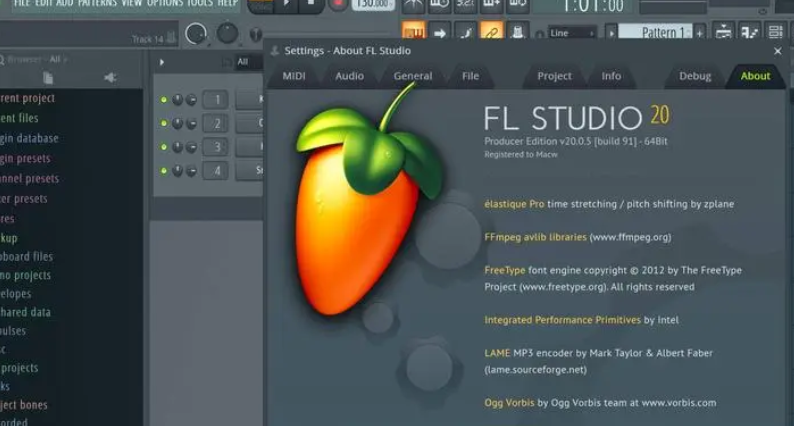Screen dimensions: 794x426
Task: Select mixer track number 1 box
Action: coord(217,100)
